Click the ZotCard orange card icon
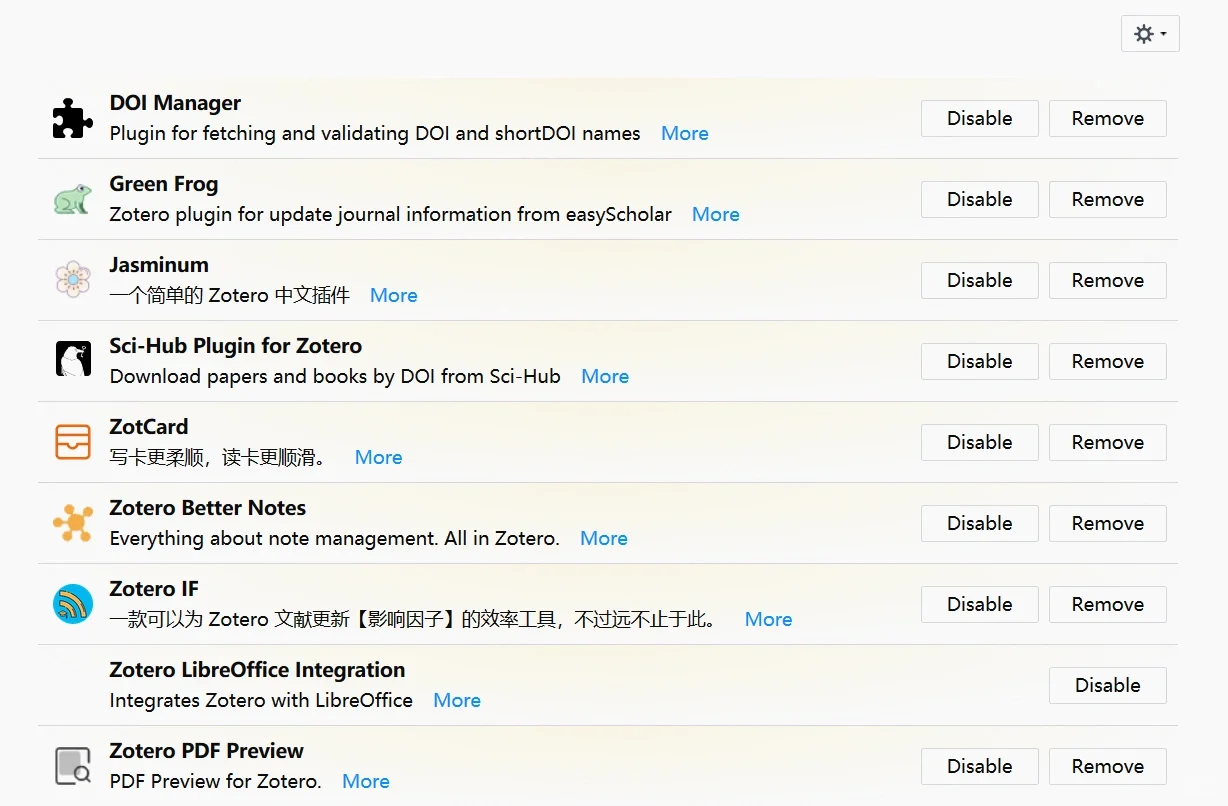The width and height of the screenshot is (1228, 806). [x=73, y=442]
